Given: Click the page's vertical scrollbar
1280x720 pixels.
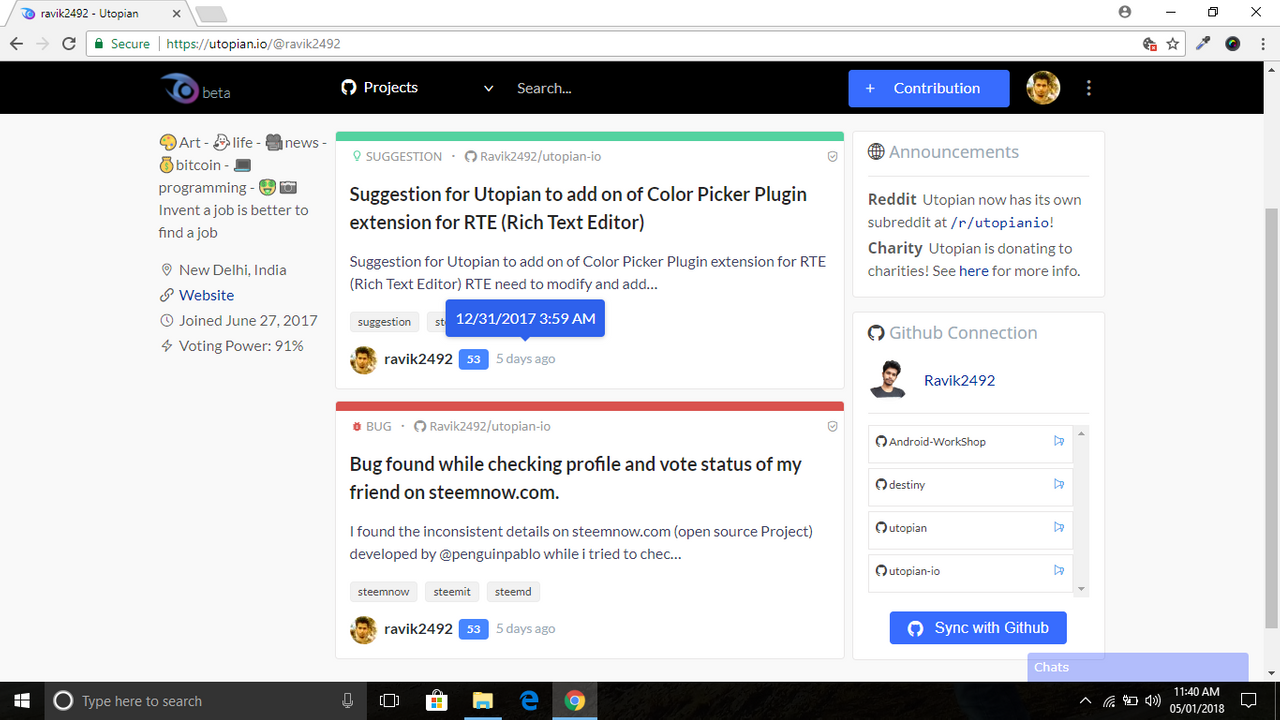Looking at the screenshot, I should [x=1272, y=418].
